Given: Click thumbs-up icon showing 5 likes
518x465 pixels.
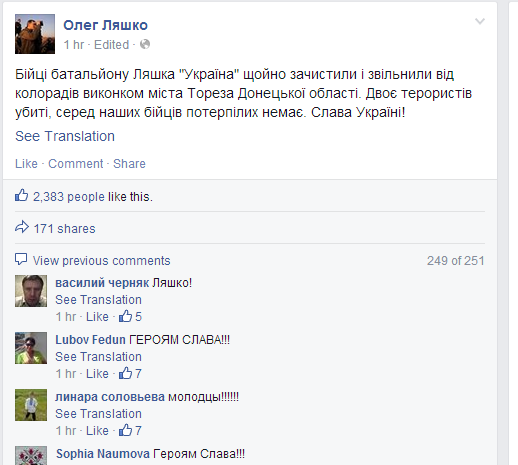Looking at the screenshot, I should (x=125, y=316).
